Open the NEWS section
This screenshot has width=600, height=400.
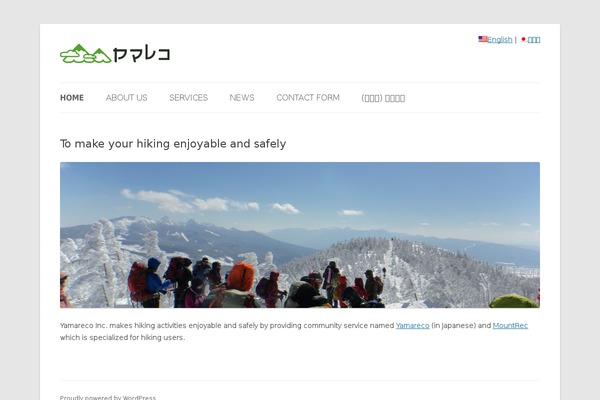click(242, 98)
